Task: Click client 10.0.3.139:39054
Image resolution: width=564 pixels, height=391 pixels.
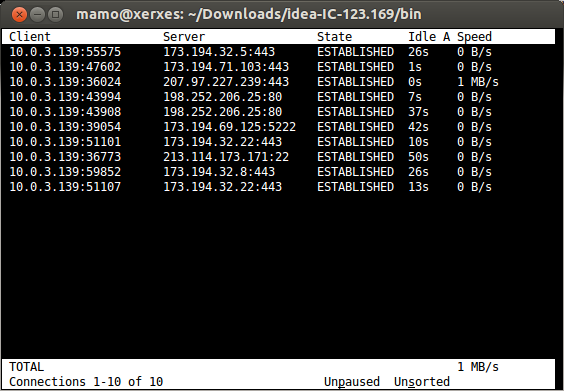Action: [65, 127]
